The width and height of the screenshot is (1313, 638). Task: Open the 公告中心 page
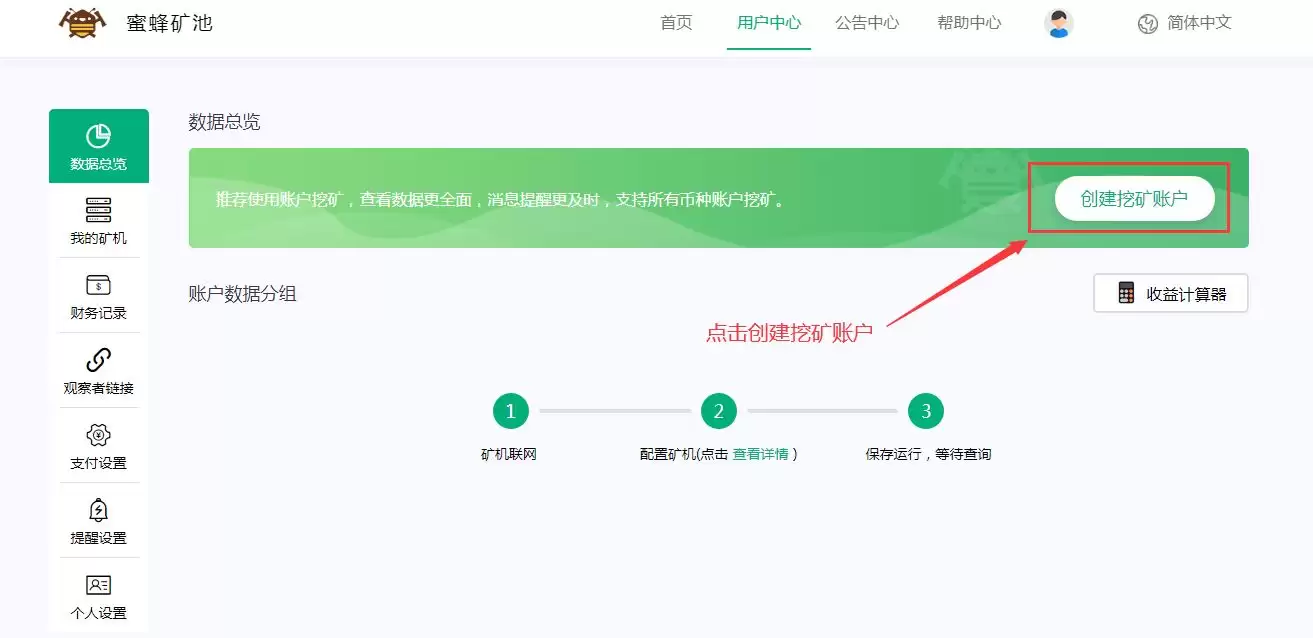[867, 22]
